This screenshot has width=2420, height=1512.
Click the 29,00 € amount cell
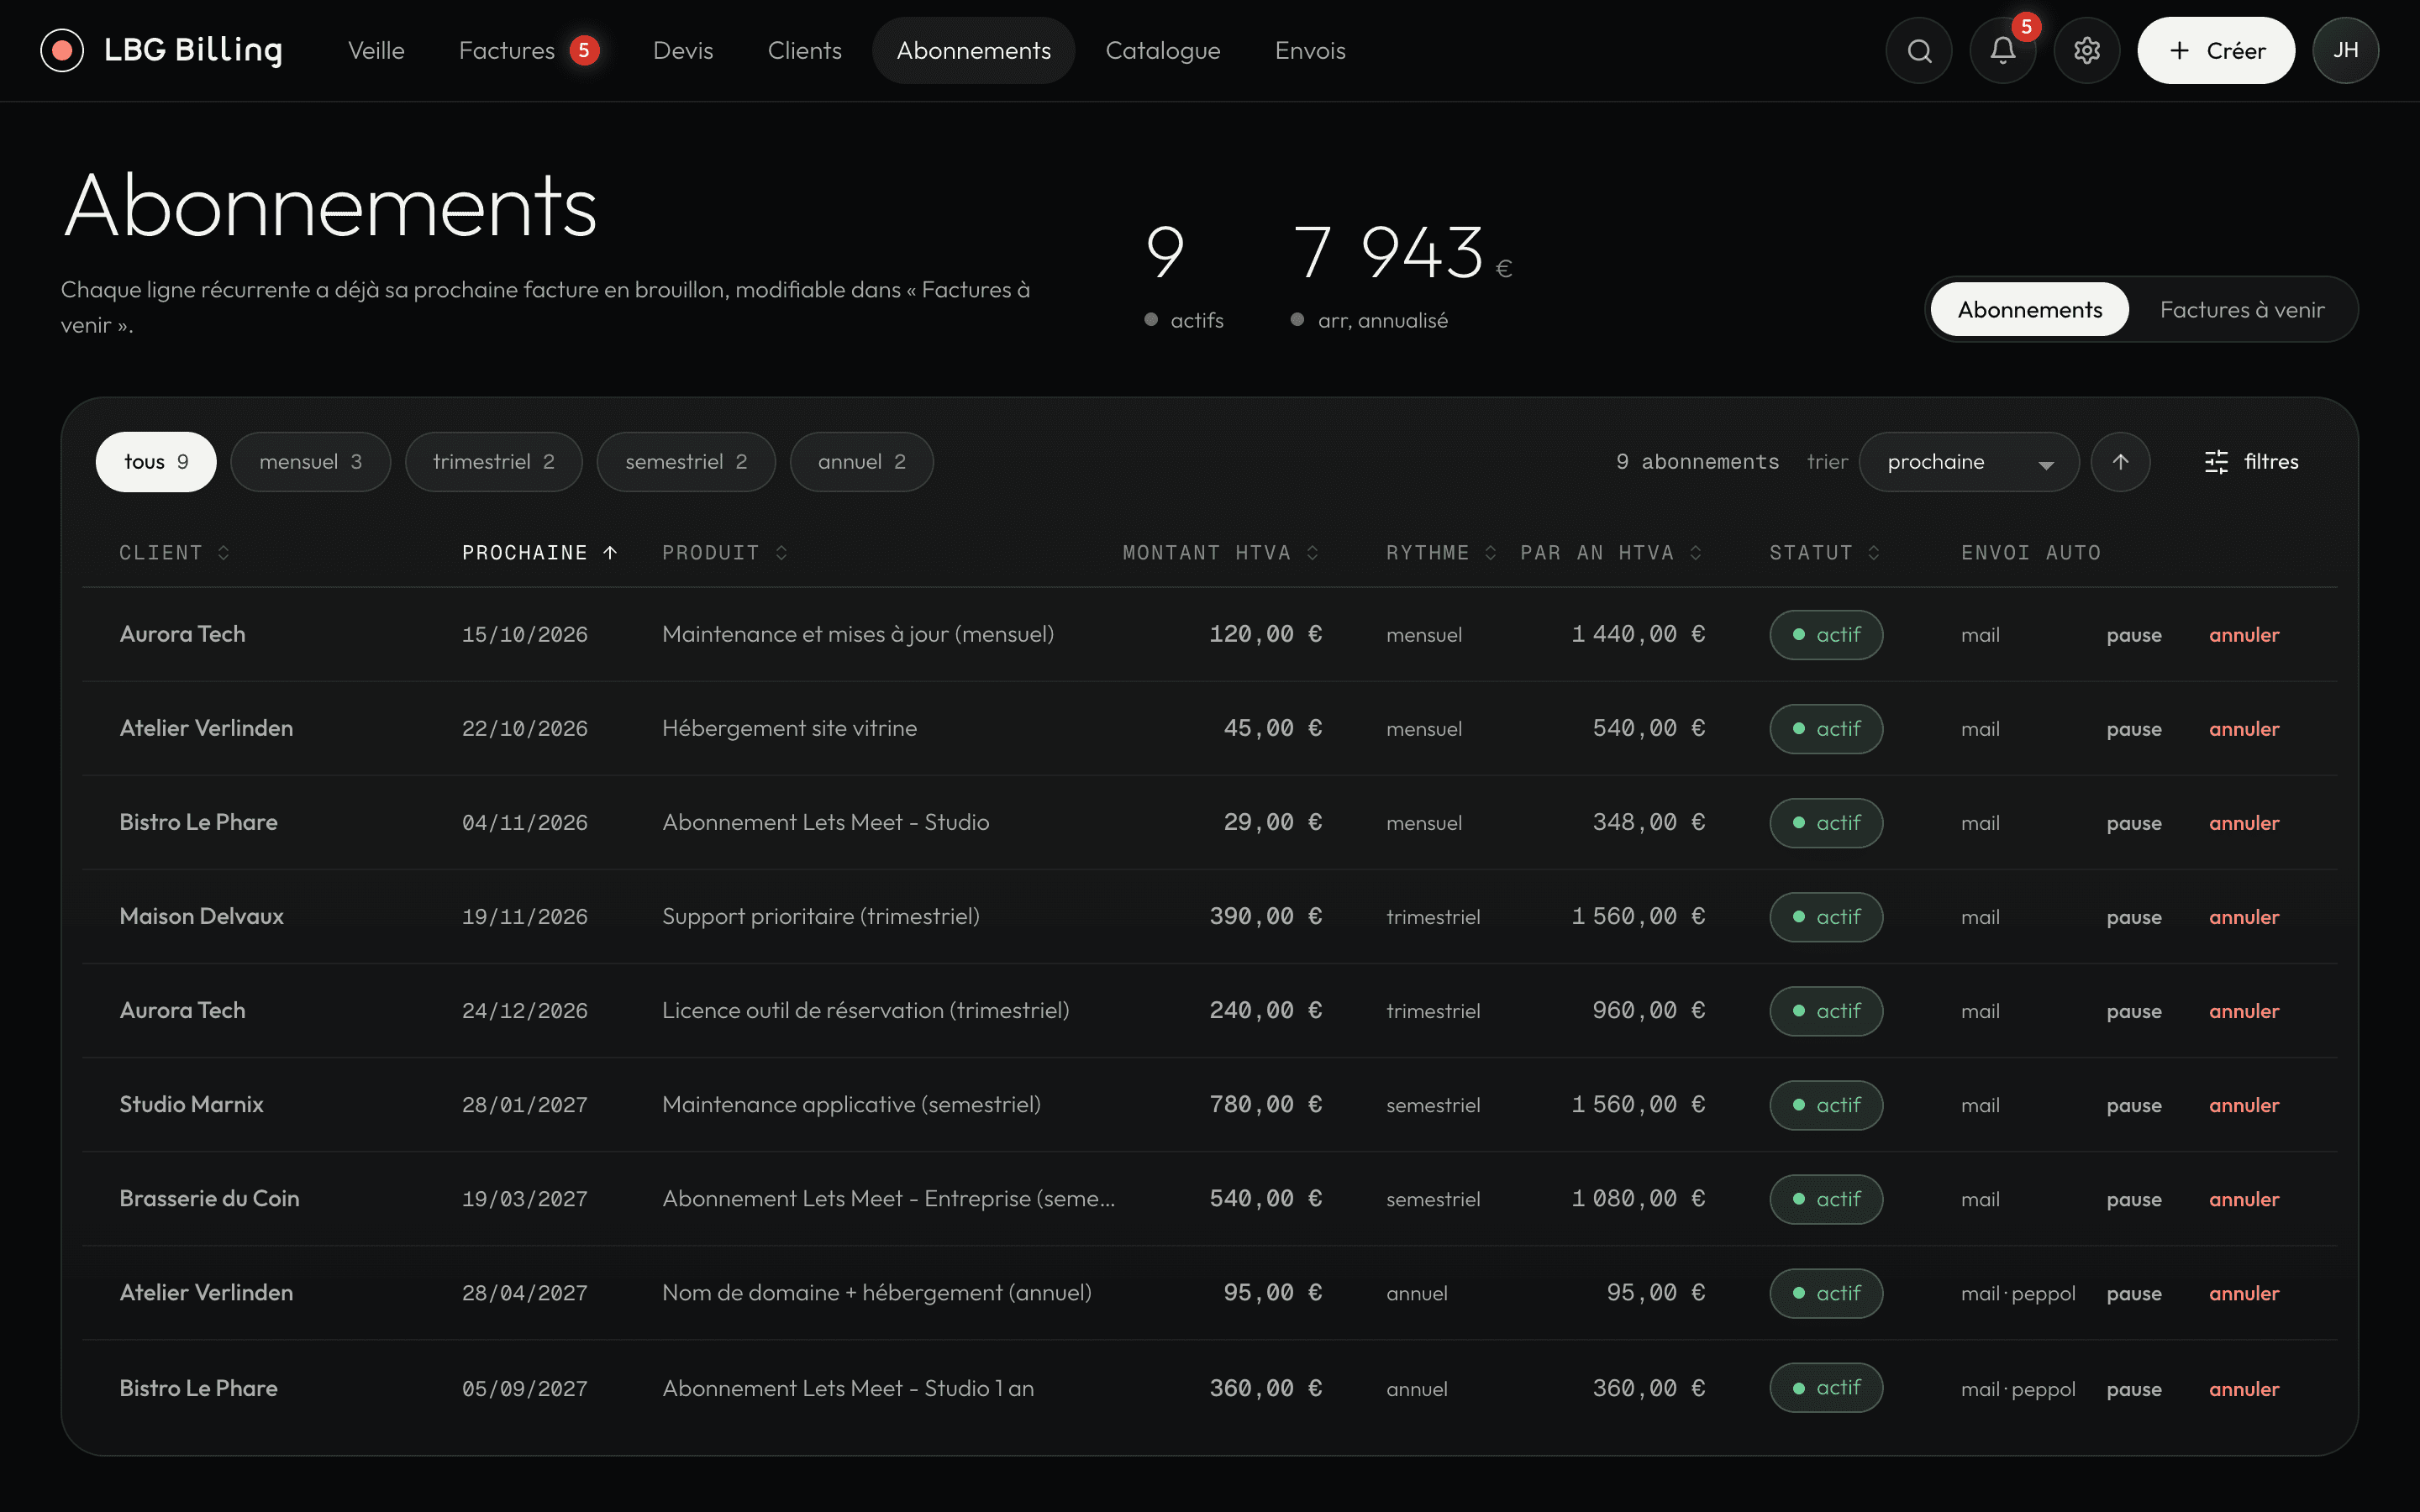(1272, 822)
